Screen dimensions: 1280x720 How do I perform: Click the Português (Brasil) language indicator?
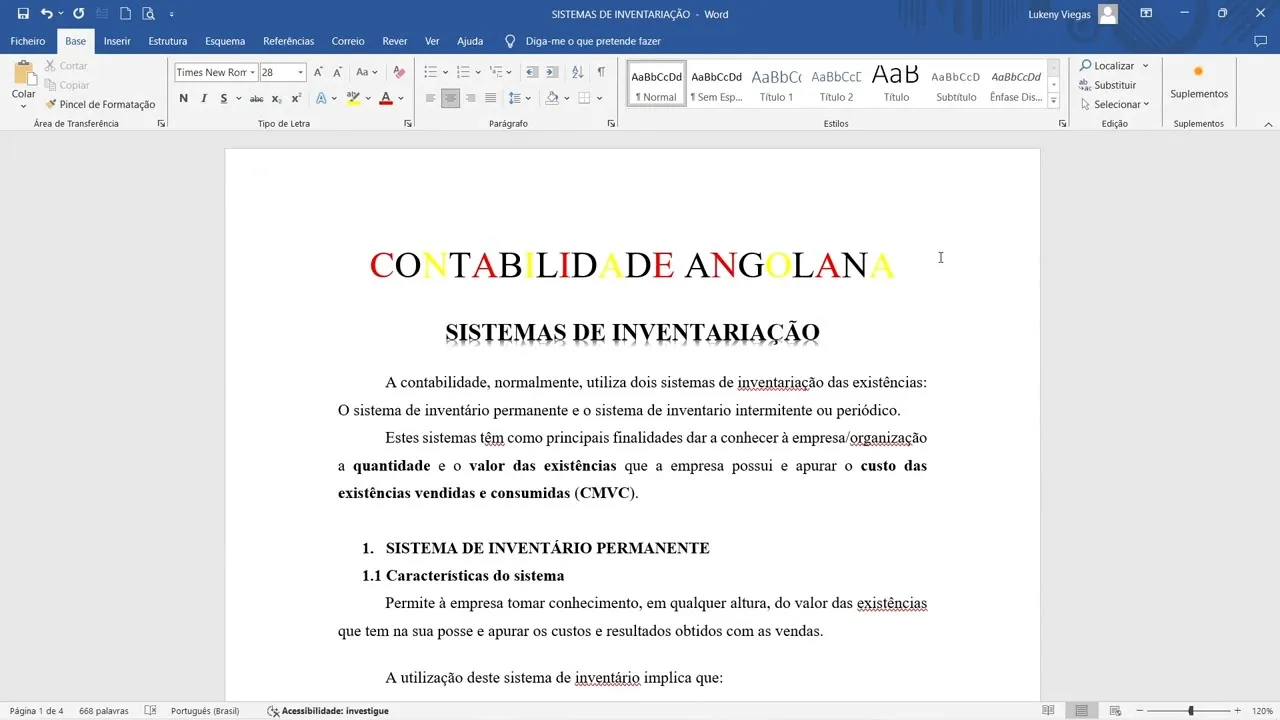(x=205, y=711)
